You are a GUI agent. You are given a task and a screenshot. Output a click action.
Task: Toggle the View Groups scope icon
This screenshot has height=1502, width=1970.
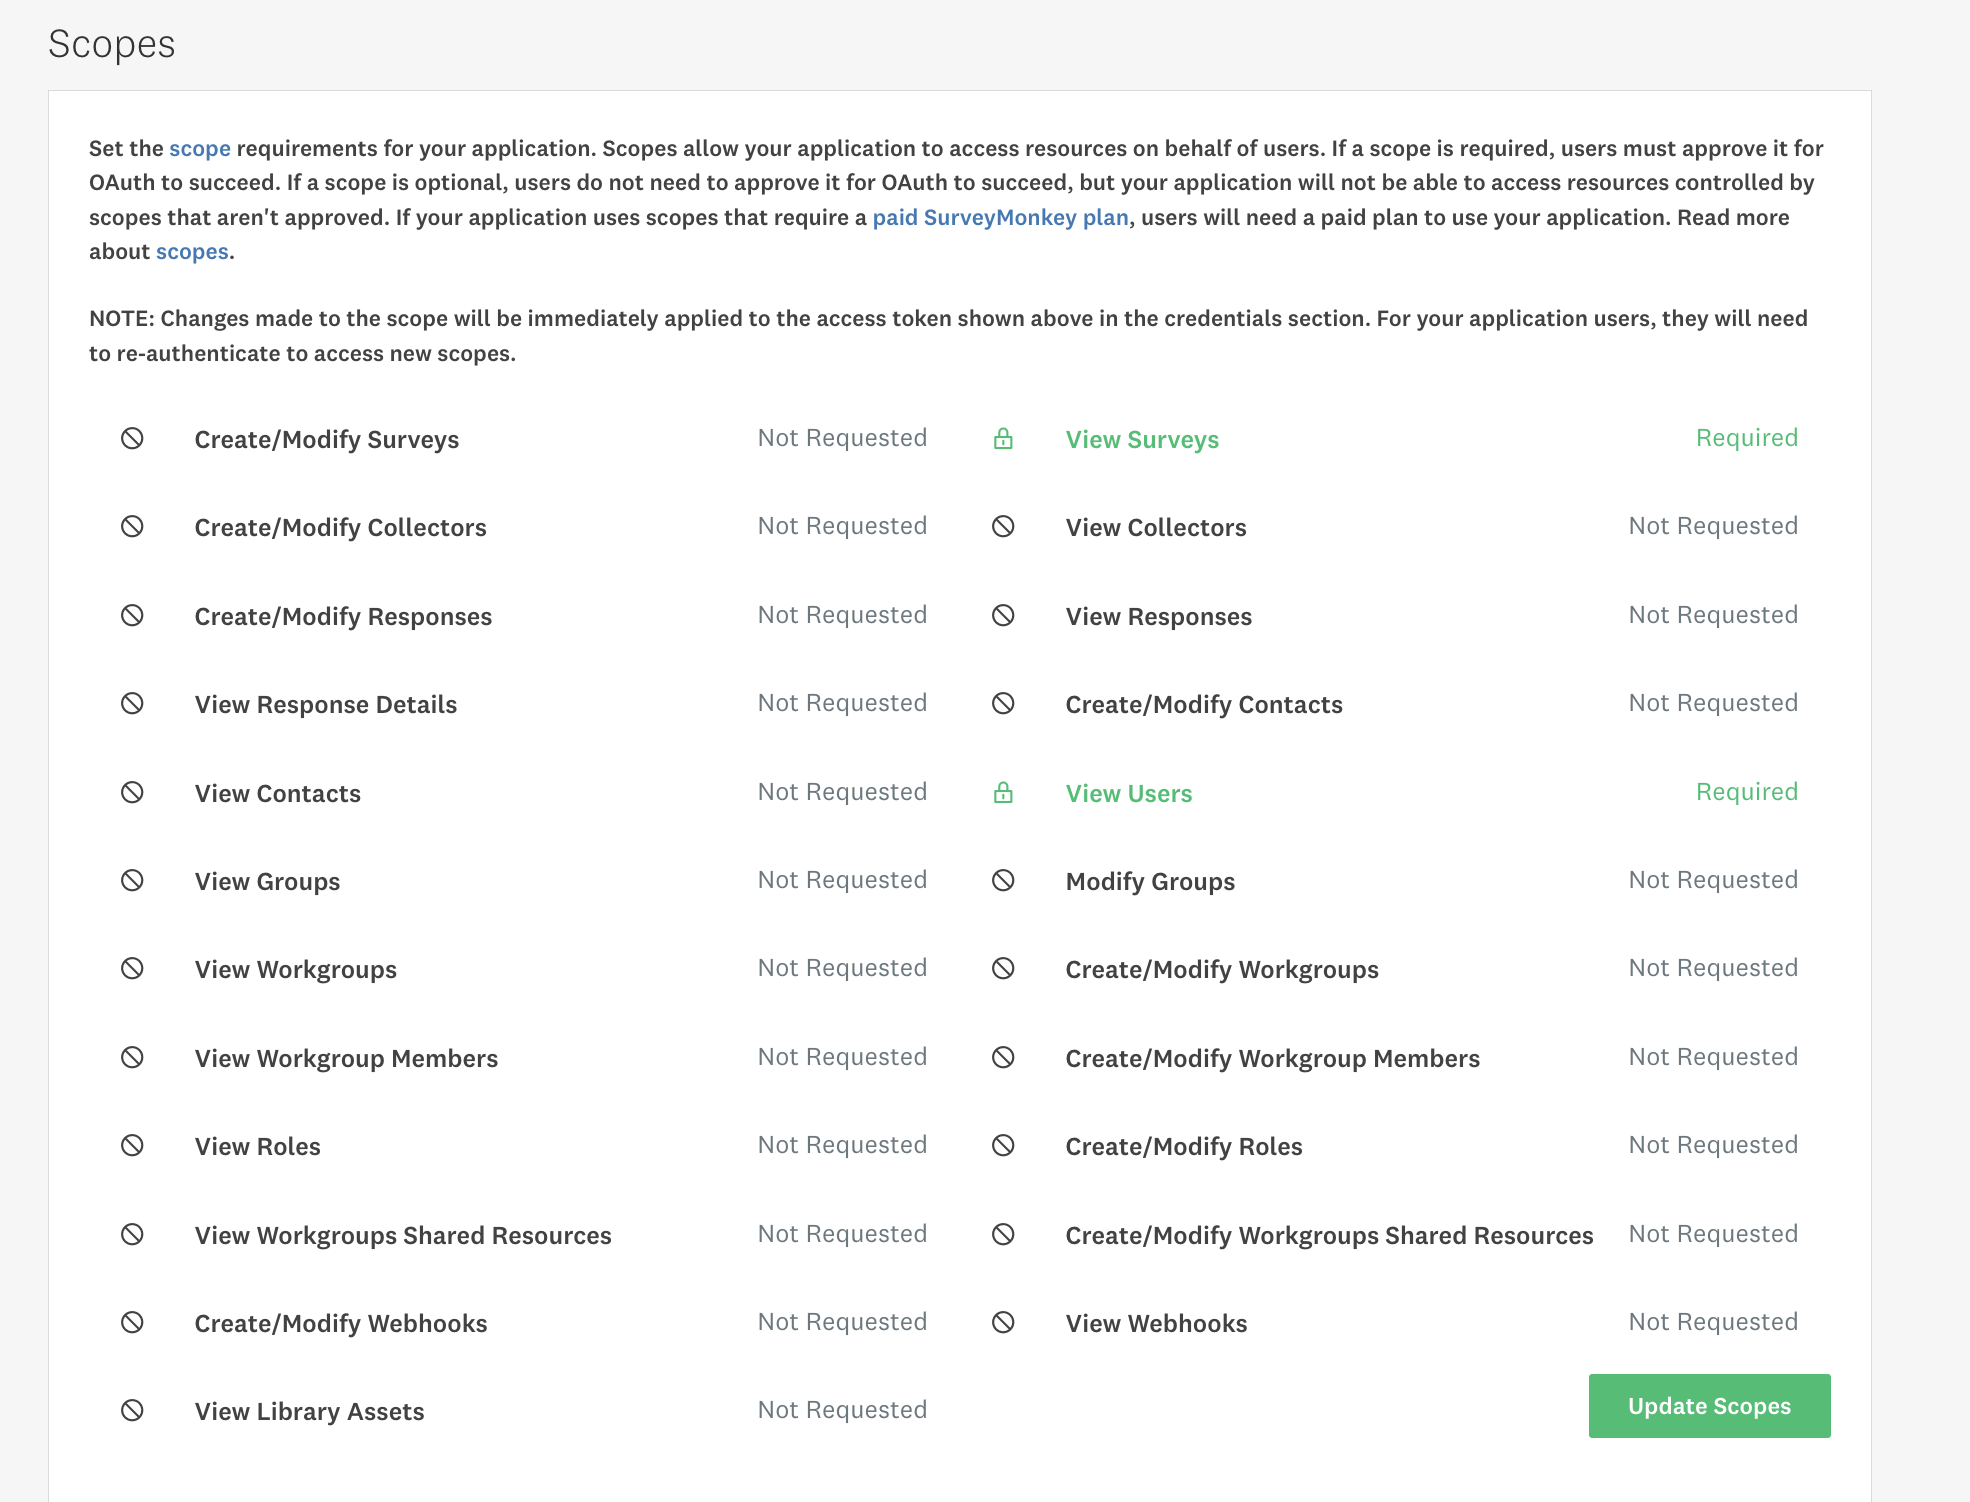pos(133,880)
